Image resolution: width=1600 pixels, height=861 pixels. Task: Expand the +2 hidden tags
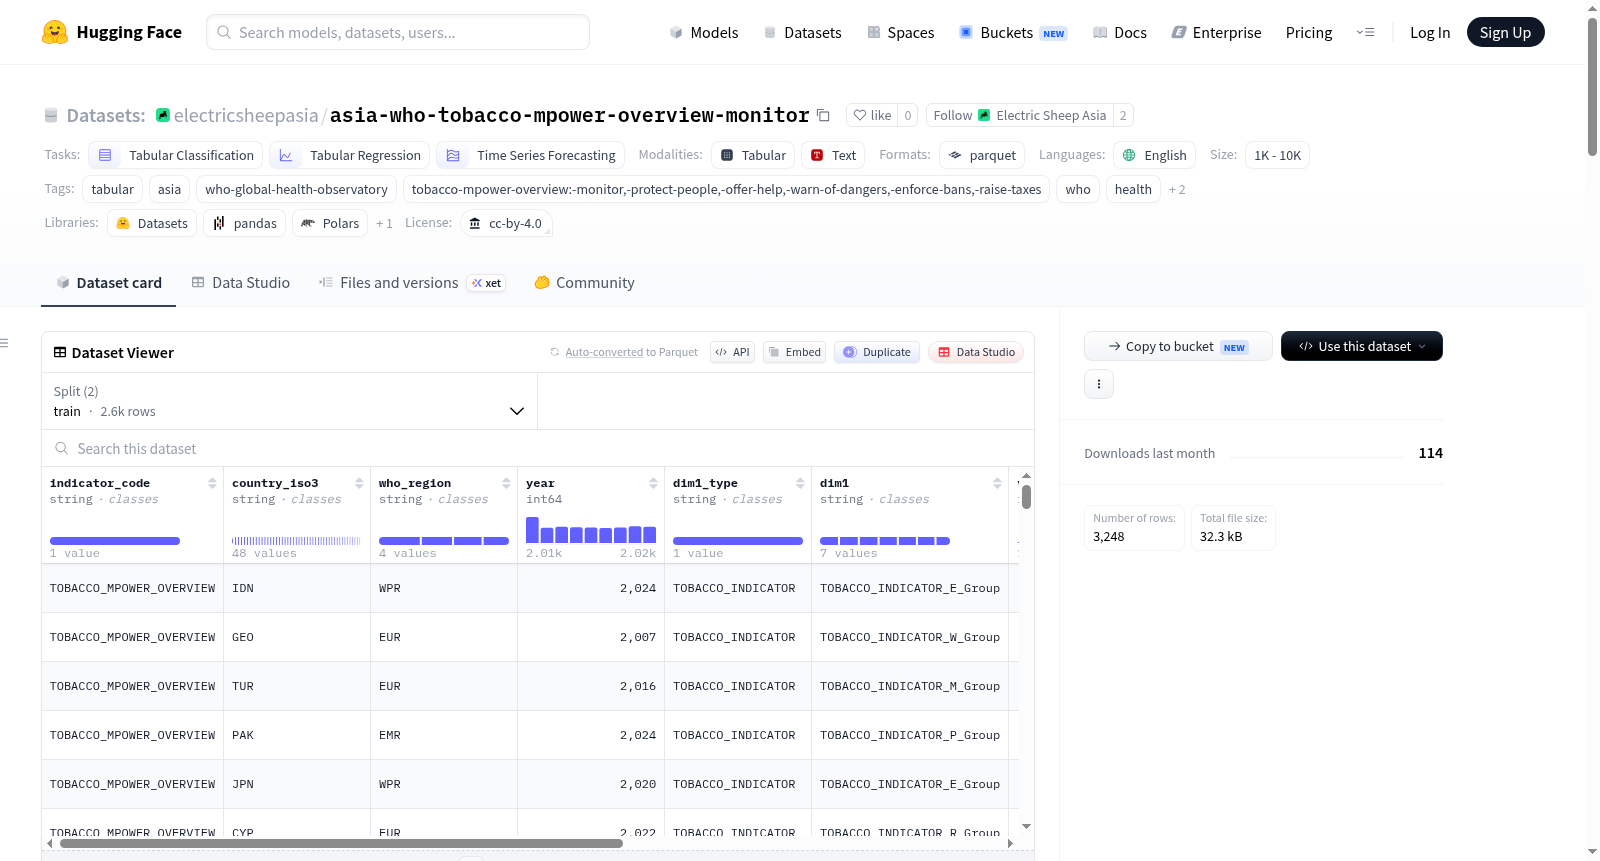(x=1177, y=190)
